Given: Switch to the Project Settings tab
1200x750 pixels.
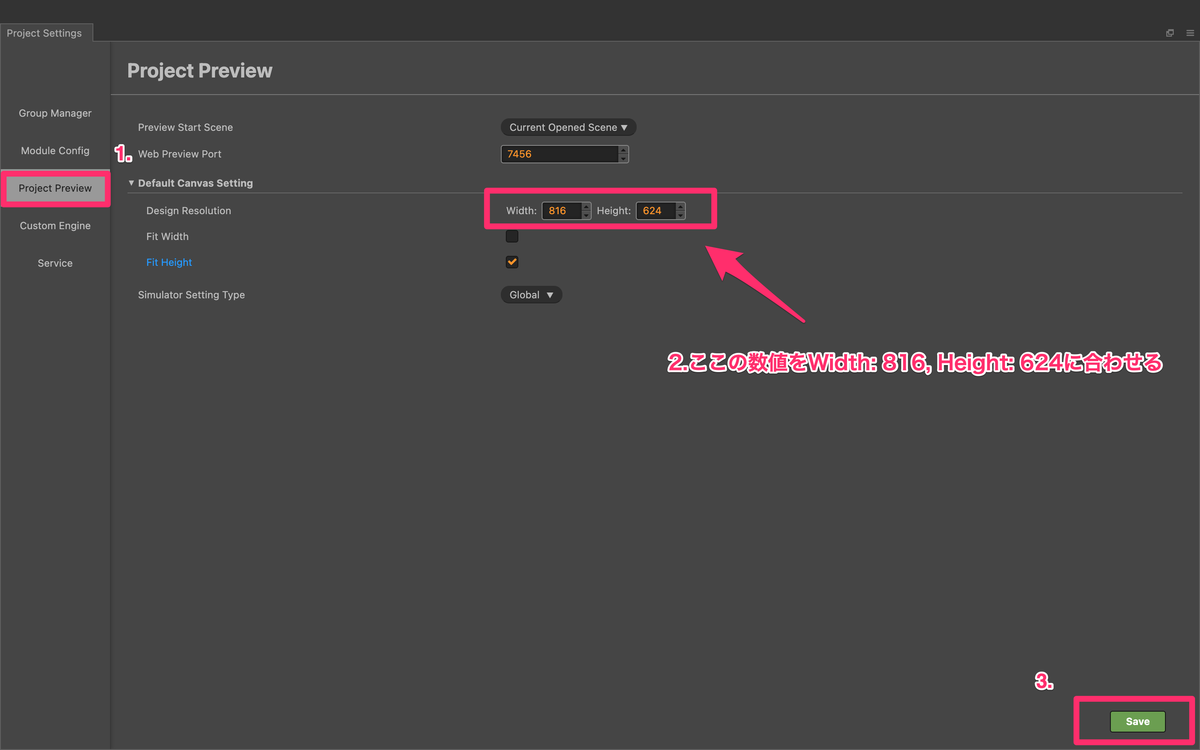Looking at the screenshot, I should point(44,33).
